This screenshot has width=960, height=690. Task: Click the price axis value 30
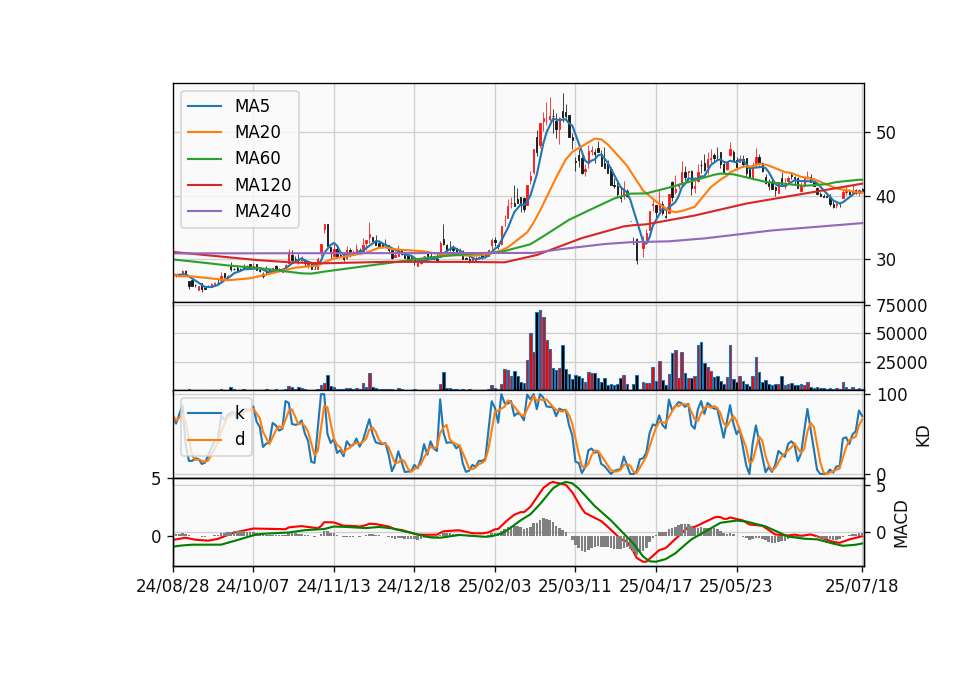(x=885, y=260)
